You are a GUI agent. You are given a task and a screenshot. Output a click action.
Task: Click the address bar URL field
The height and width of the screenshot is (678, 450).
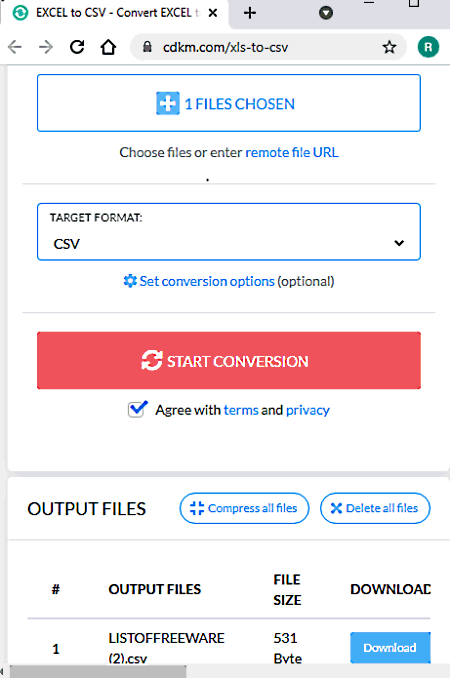268,47
